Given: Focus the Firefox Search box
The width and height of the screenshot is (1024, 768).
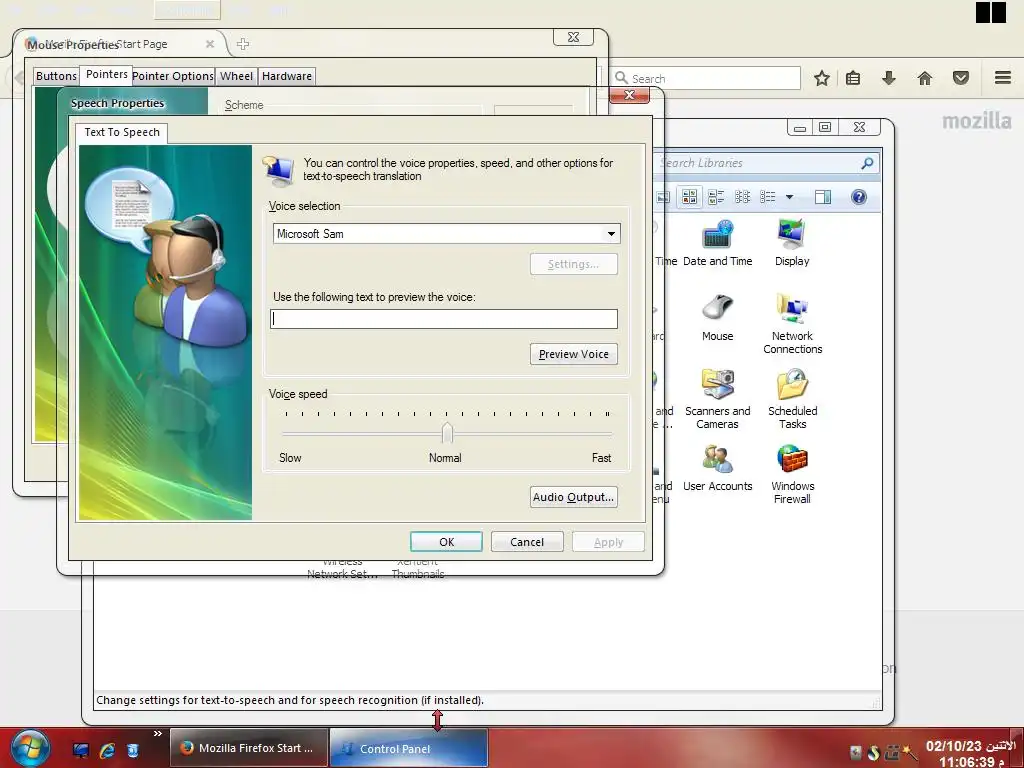Looking at the screenshot, I should click(705, 78).
